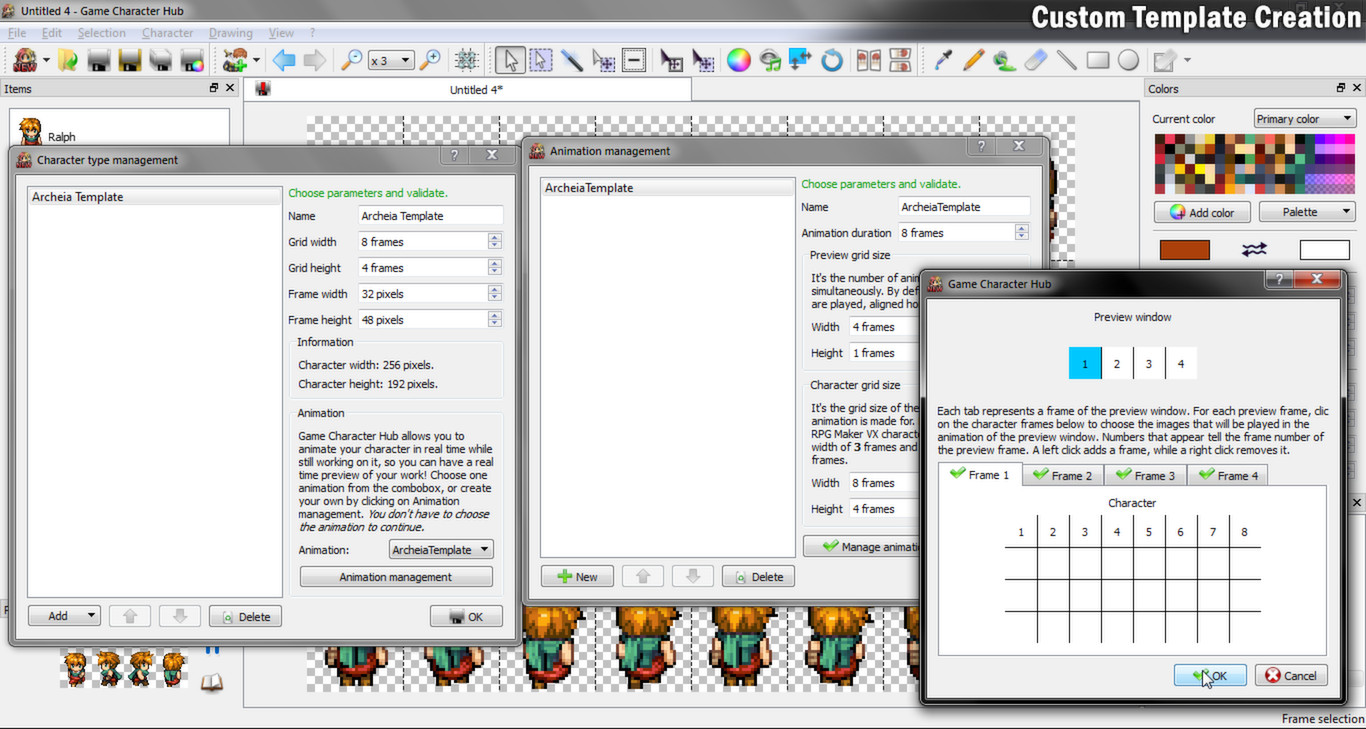The height and width of the screenshot is (729, 1366).
Task: Switch to the Eraser tool
Action: tap(1035, 60)
